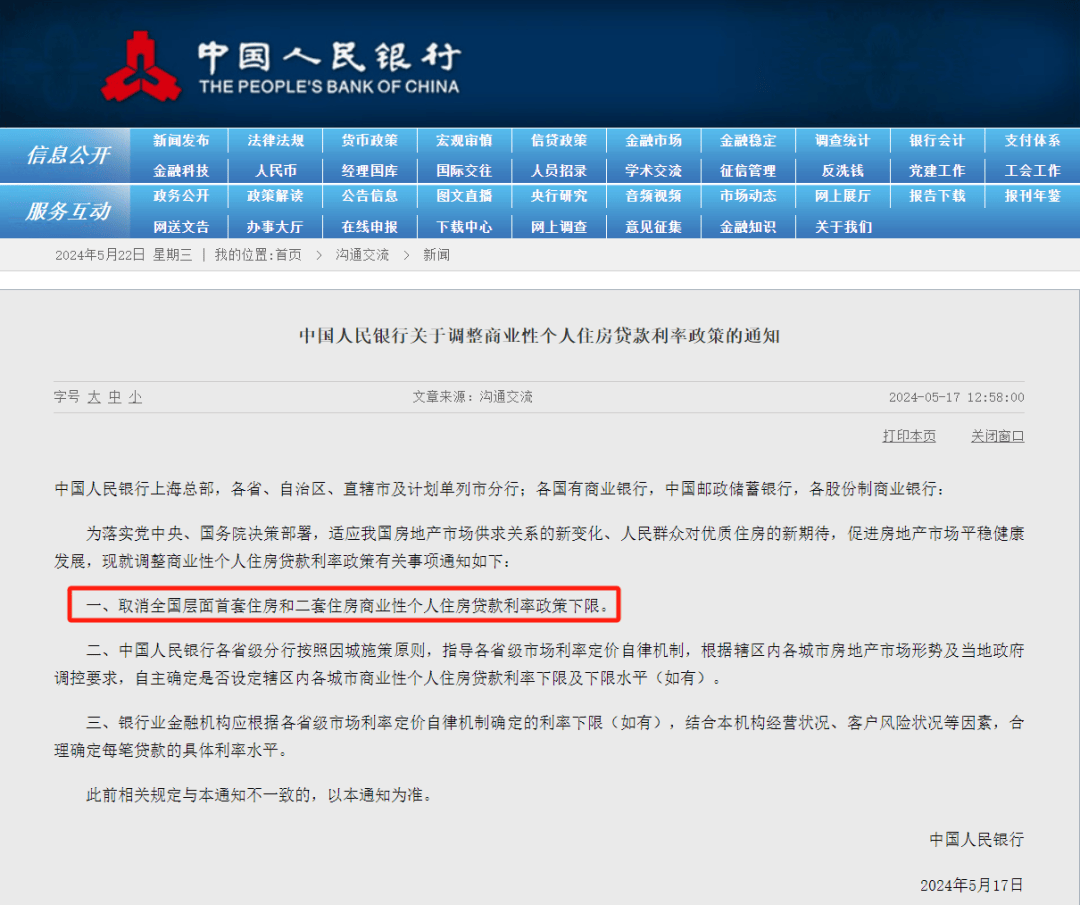
Task: Visit 征信管理 page
Action: coord(748,171)
